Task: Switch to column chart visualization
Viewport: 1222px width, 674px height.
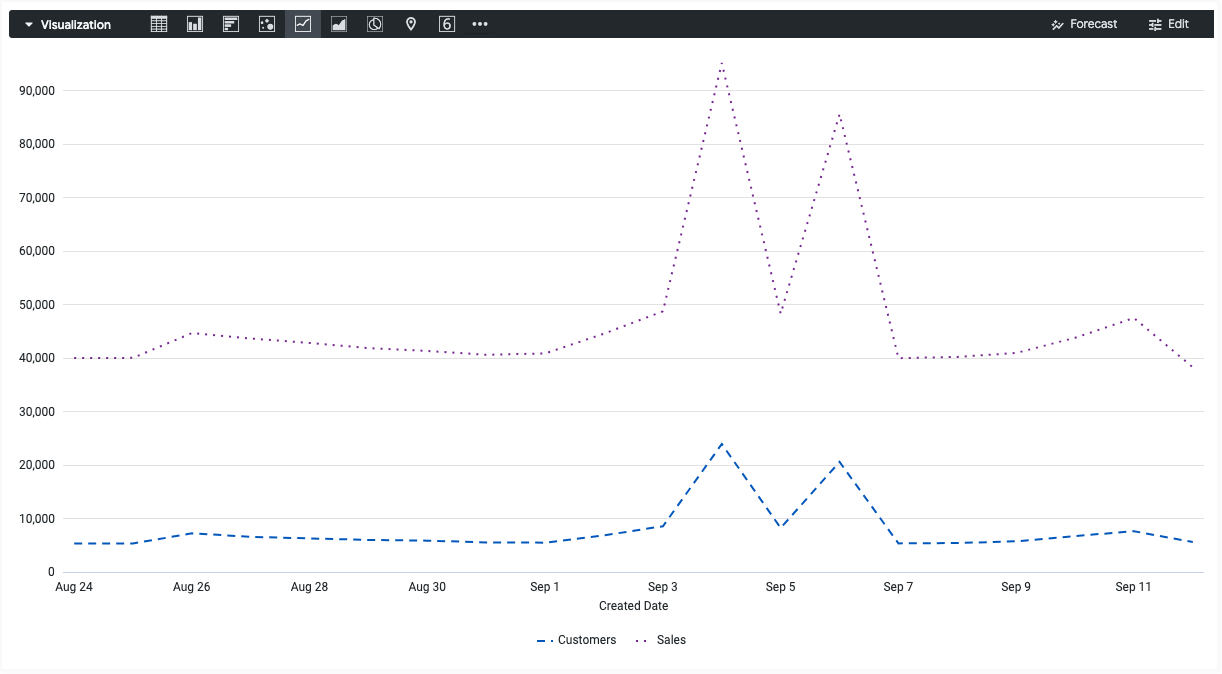Action: pyautogui.click(x=195, y=24)
